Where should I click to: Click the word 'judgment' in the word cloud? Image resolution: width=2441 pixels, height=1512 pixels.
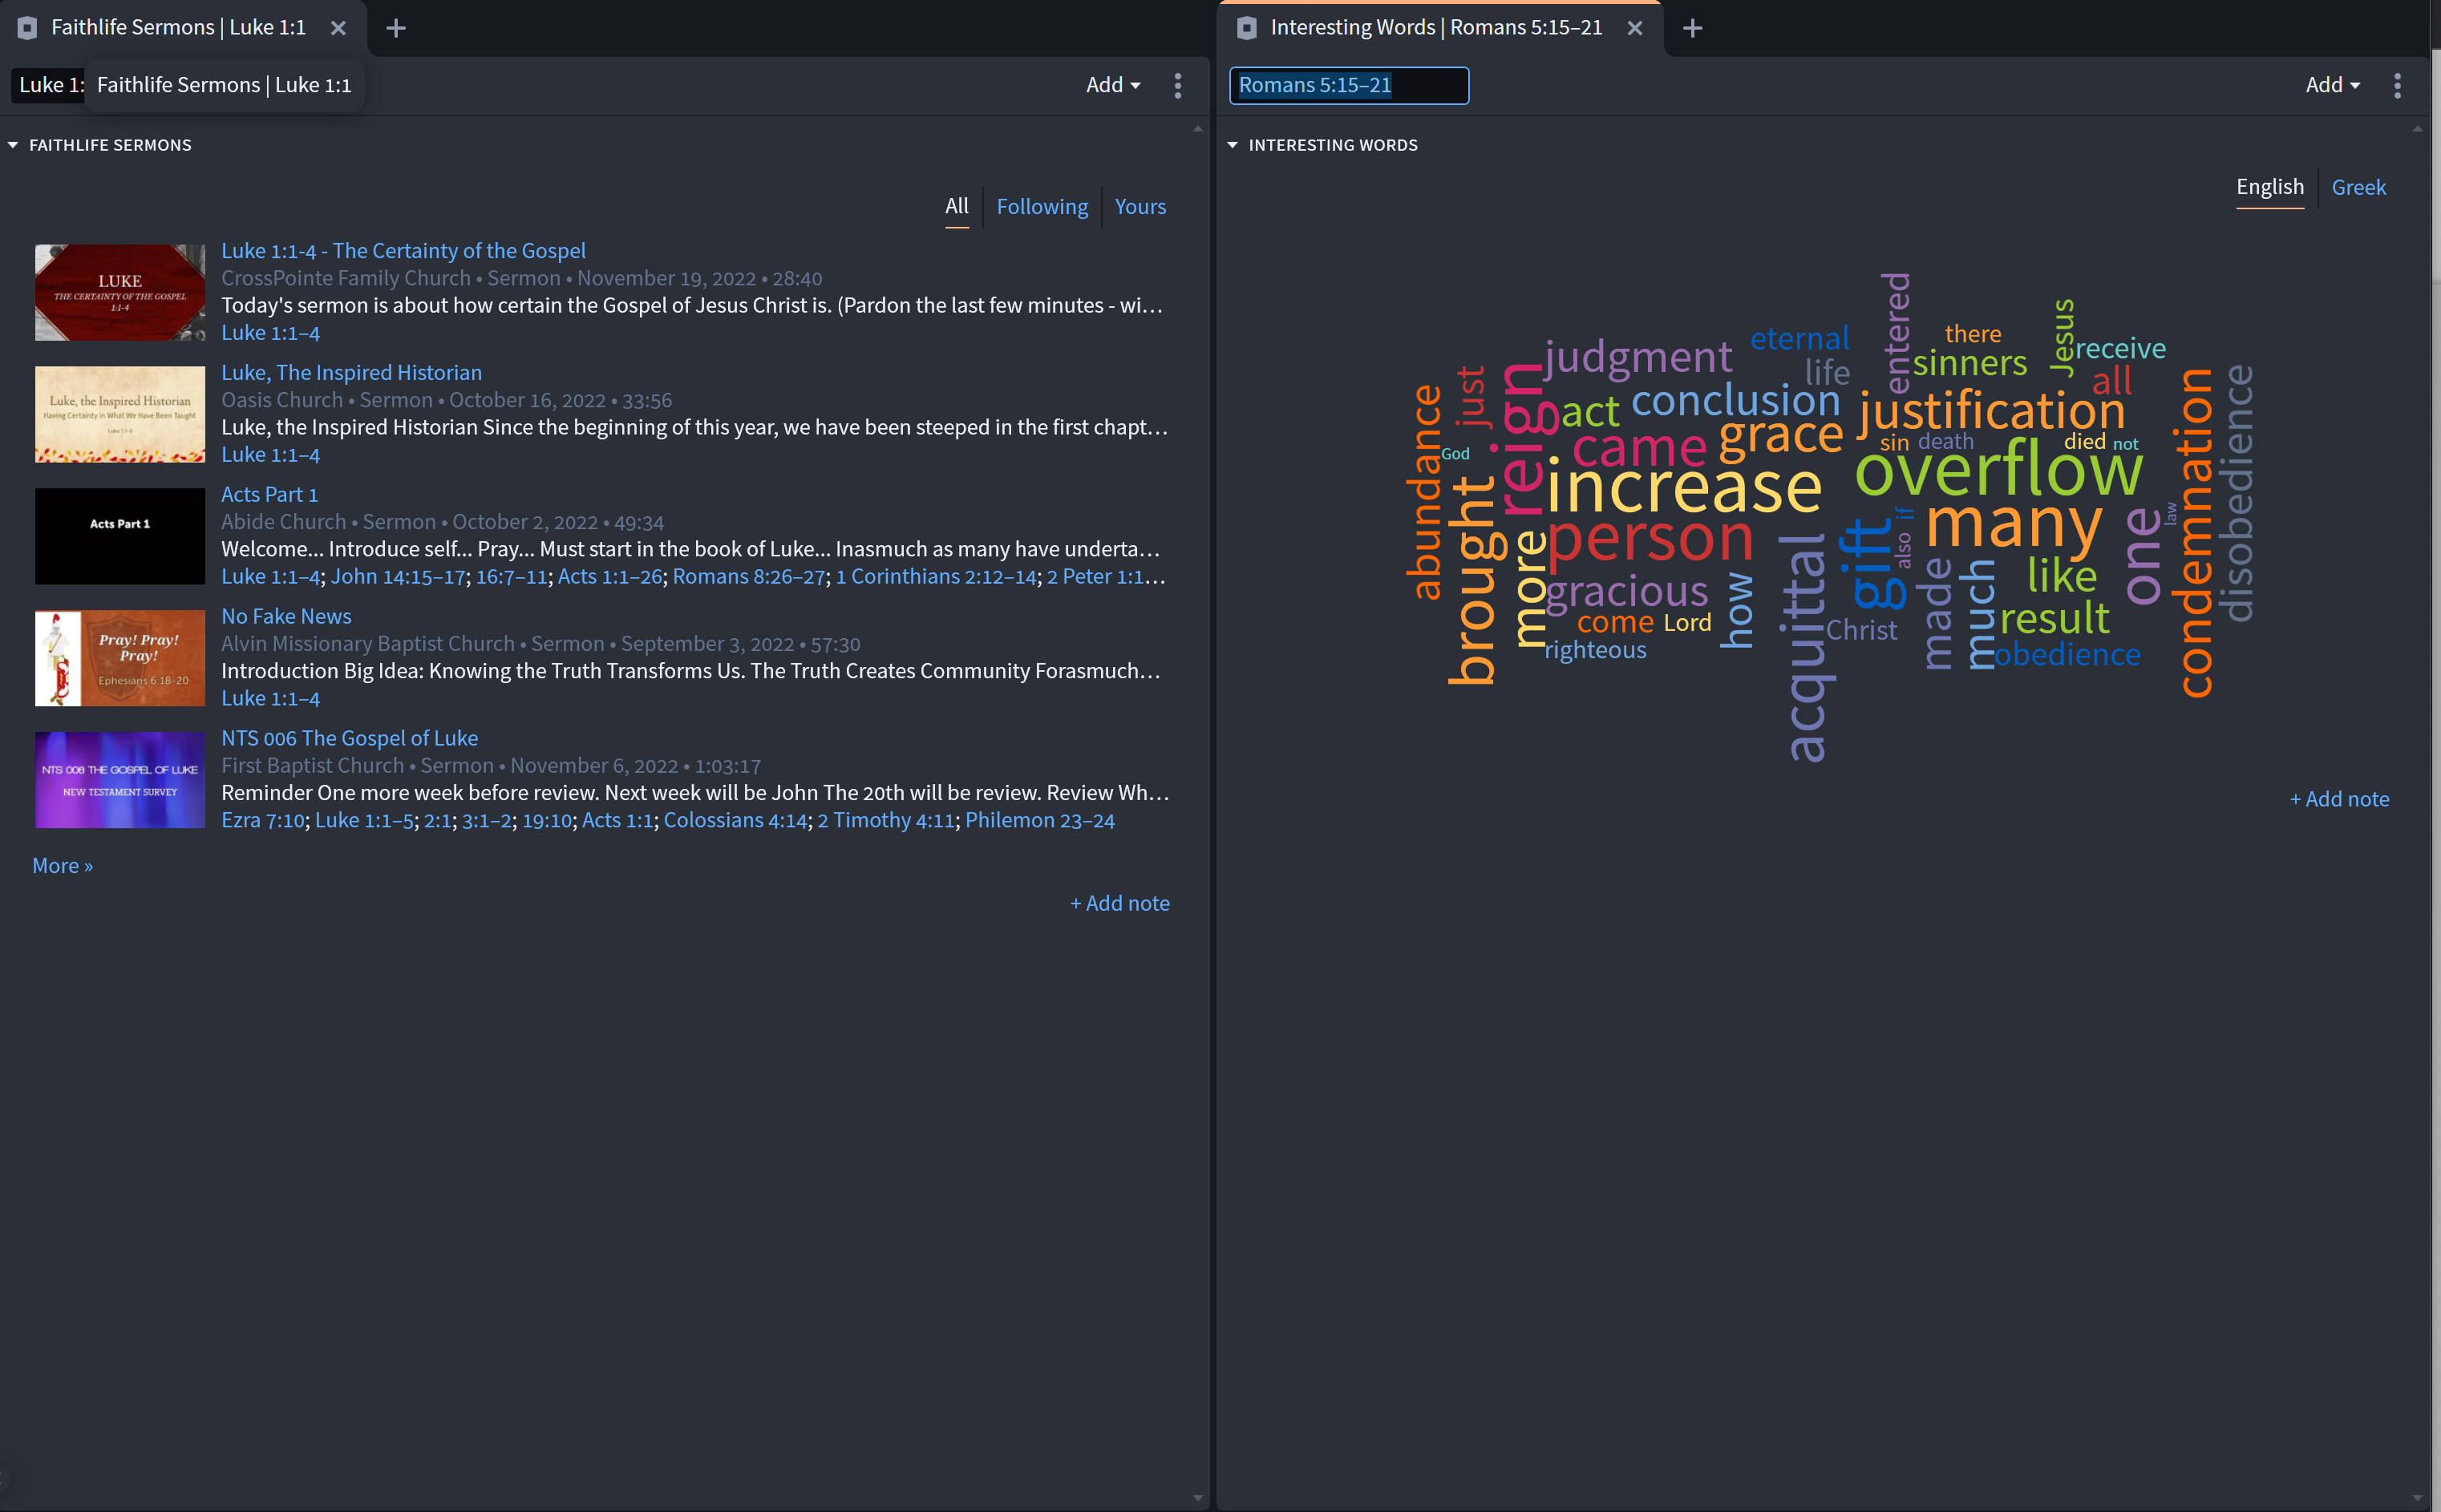1638,358
